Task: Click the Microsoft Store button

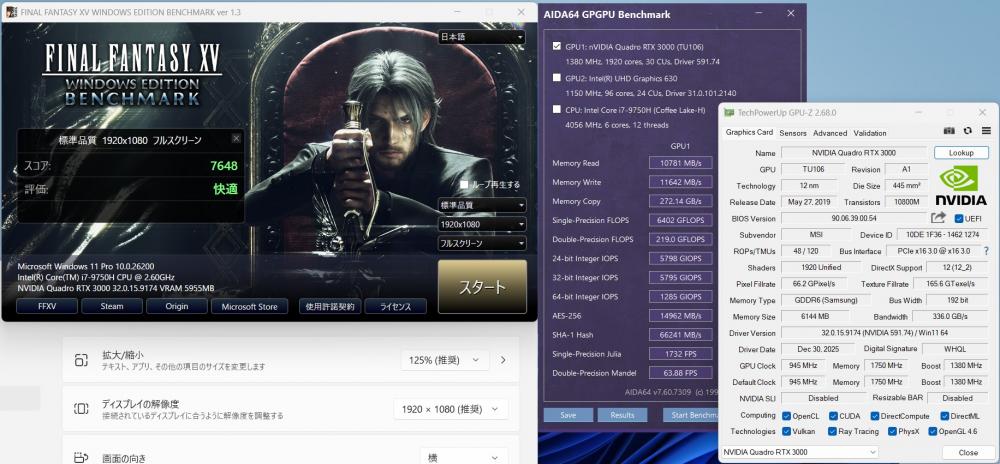Action: (x=249, y=307)
